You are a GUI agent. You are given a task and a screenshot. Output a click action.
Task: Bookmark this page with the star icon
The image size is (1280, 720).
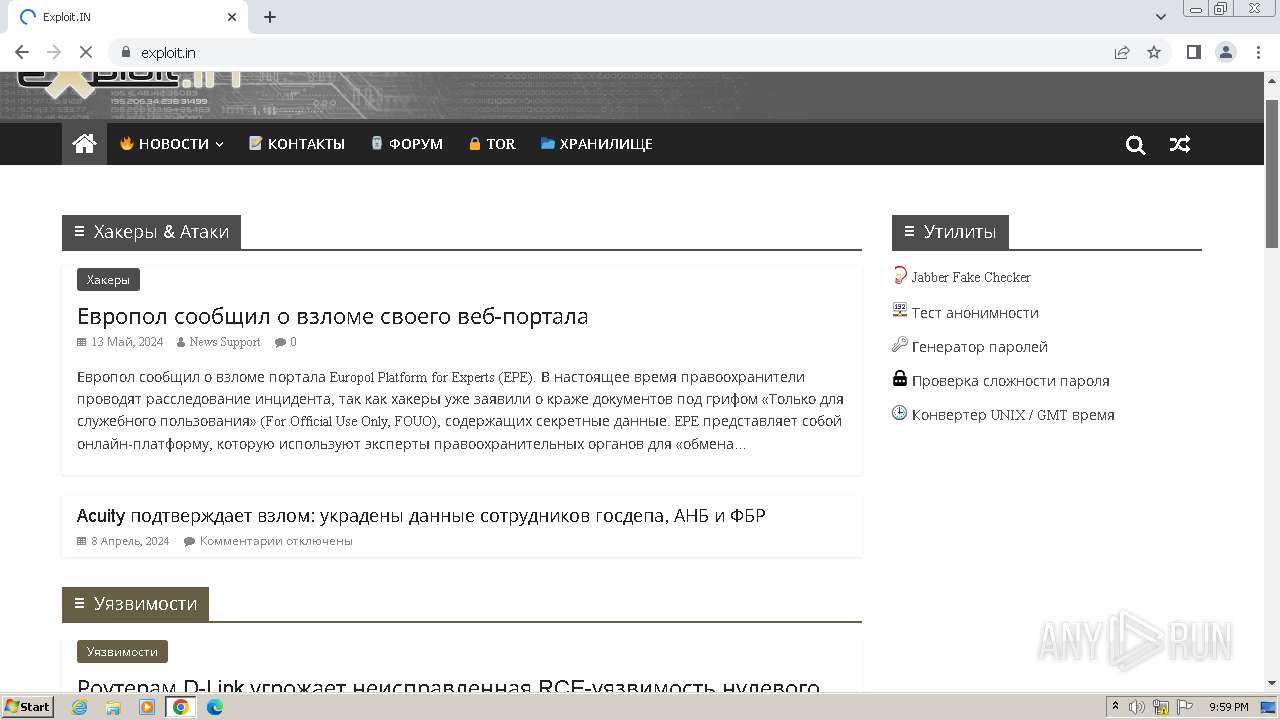1154,52
